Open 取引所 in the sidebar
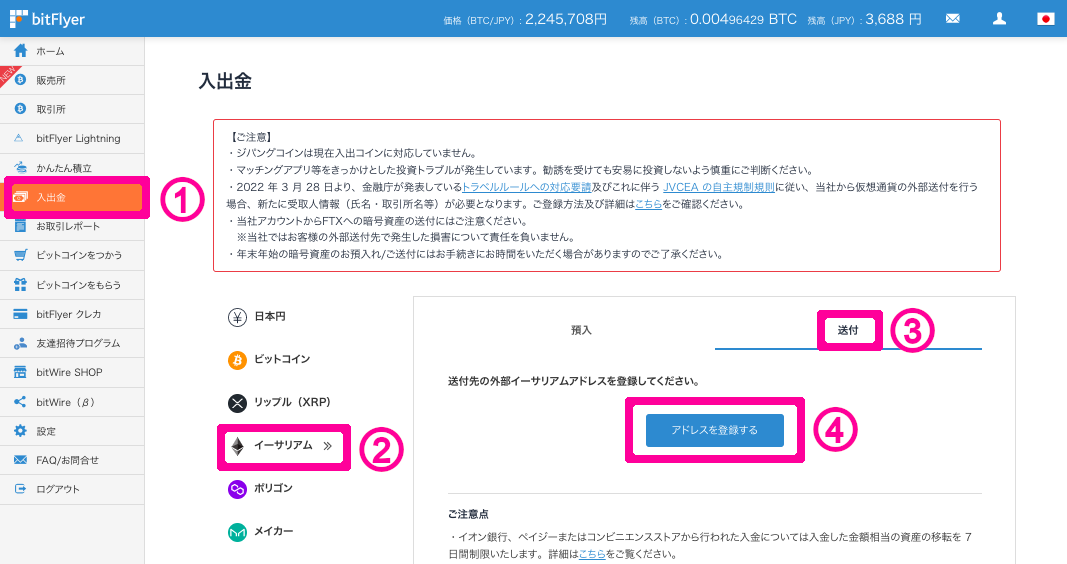The height and width of the screenshot is (564, 1067). 72,109
